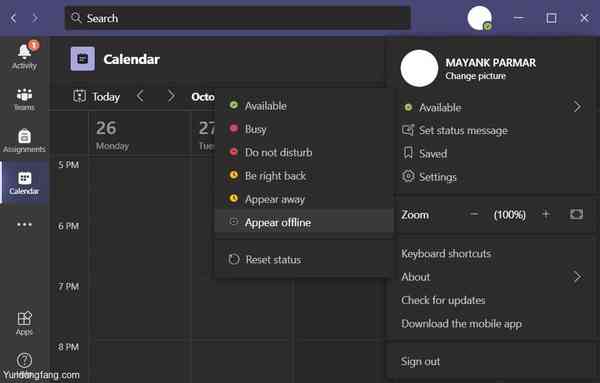
Task: Expand the About submenu chevron
Action: 577,277
